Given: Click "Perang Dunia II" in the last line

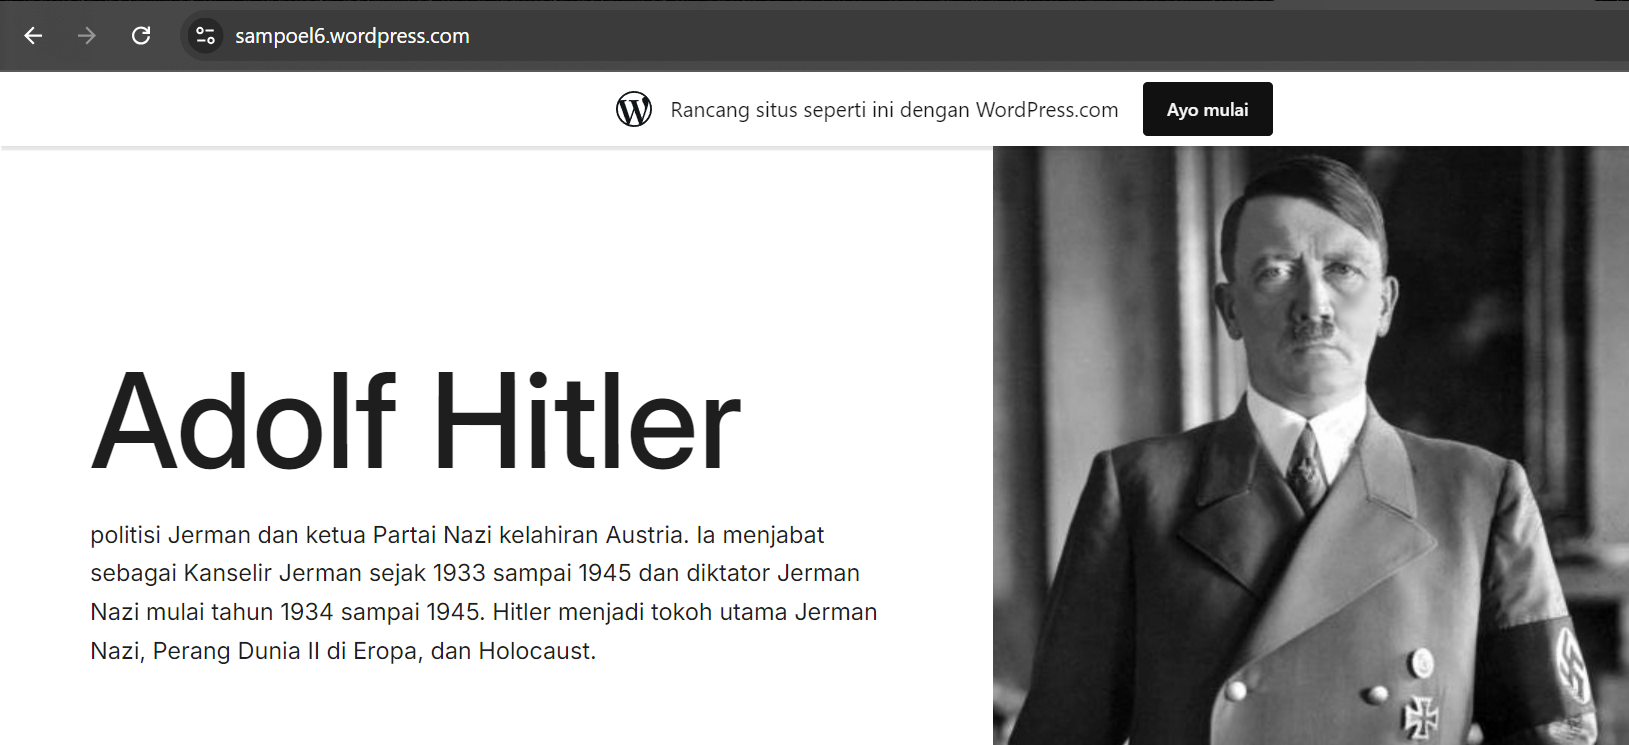Looking at the screenshot, I should click(x=236, y=651).
